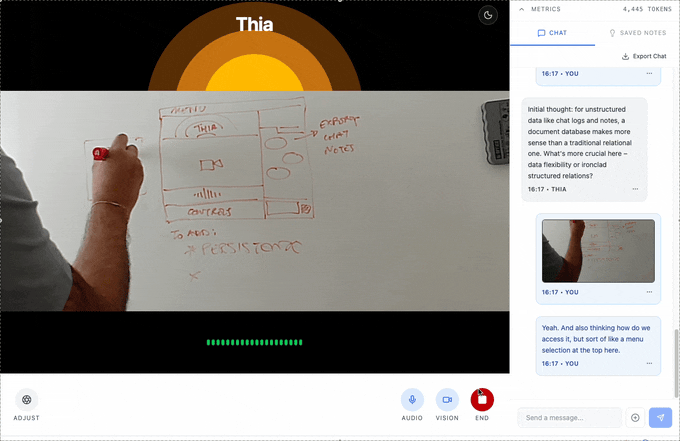The image size is (680, 441).
Task: Open the whiteboard thumbnail in chat
Action: pos(598,251)
